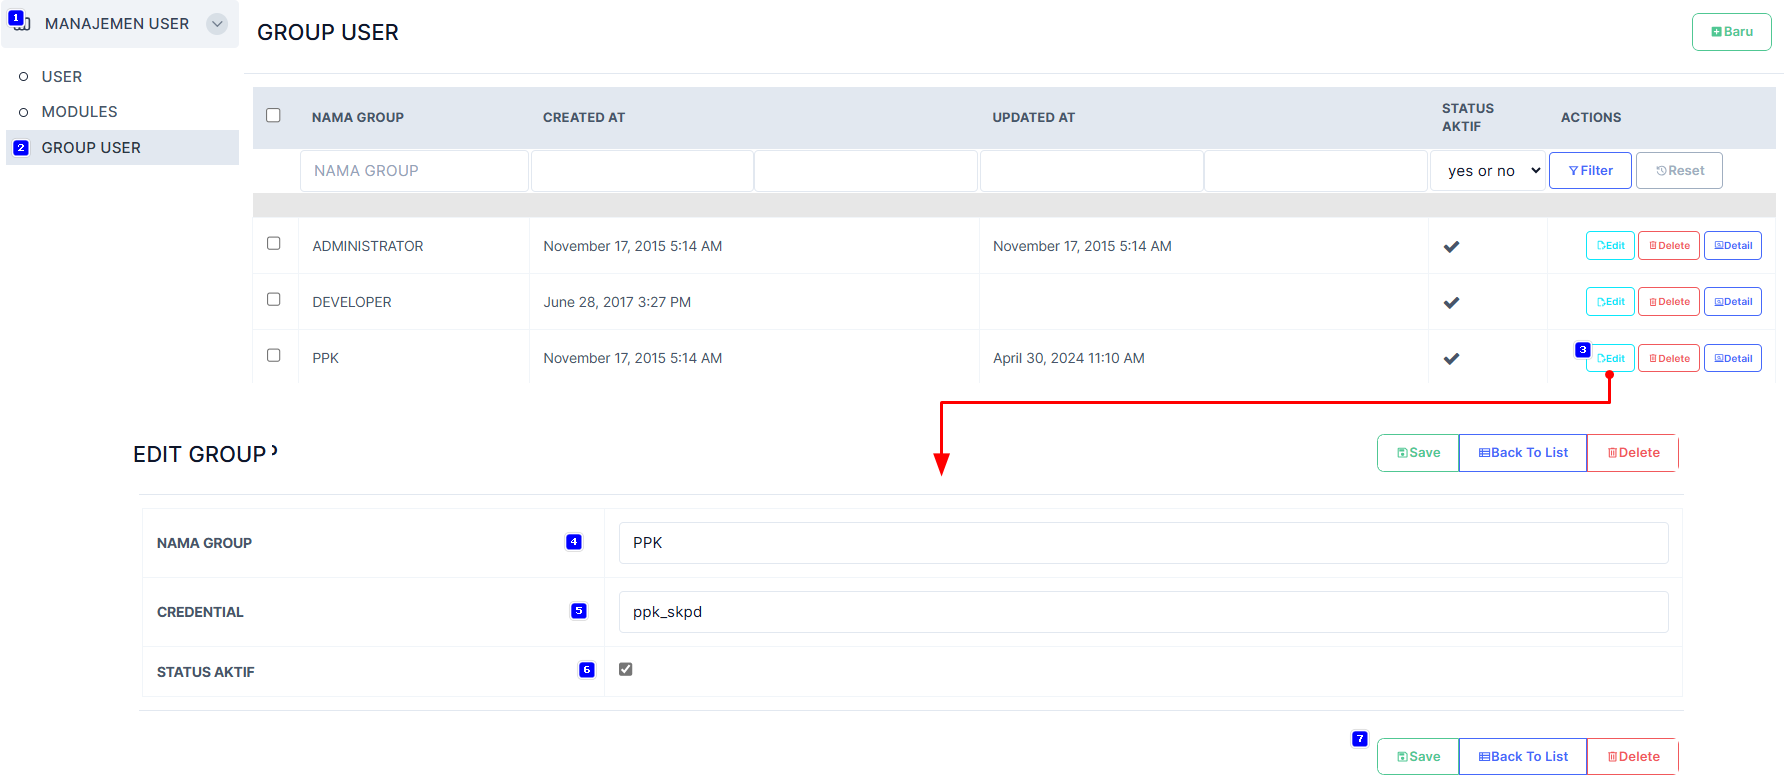
Task: Click the GROUP USER page heading
Action: (x=328, y=33)
